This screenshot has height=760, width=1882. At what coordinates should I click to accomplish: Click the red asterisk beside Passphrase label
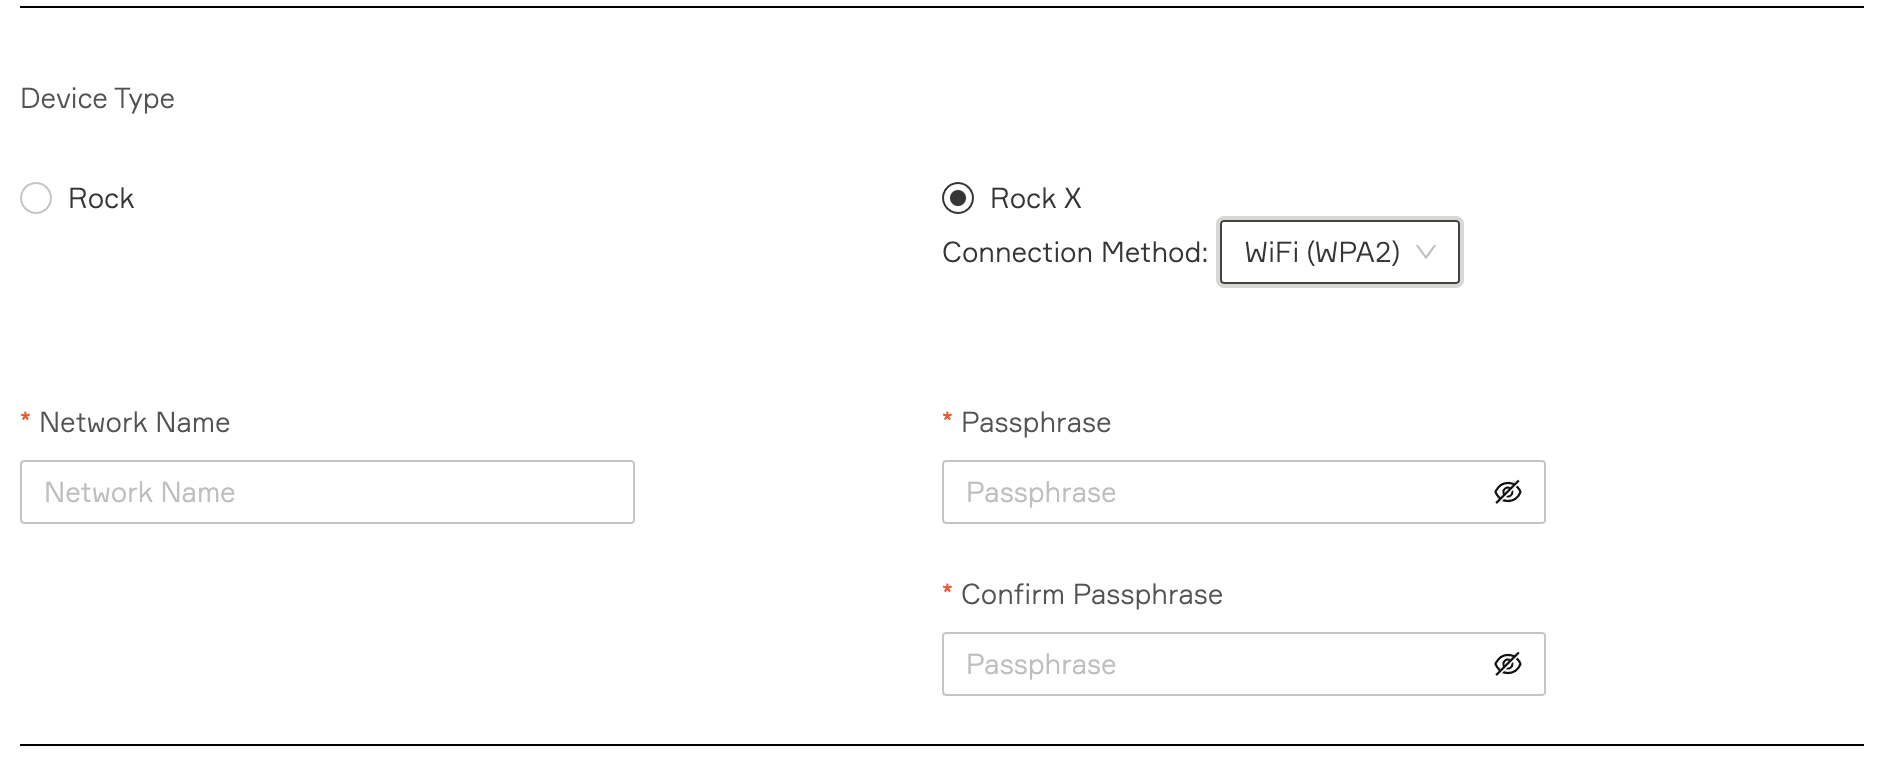coord(947,420)
